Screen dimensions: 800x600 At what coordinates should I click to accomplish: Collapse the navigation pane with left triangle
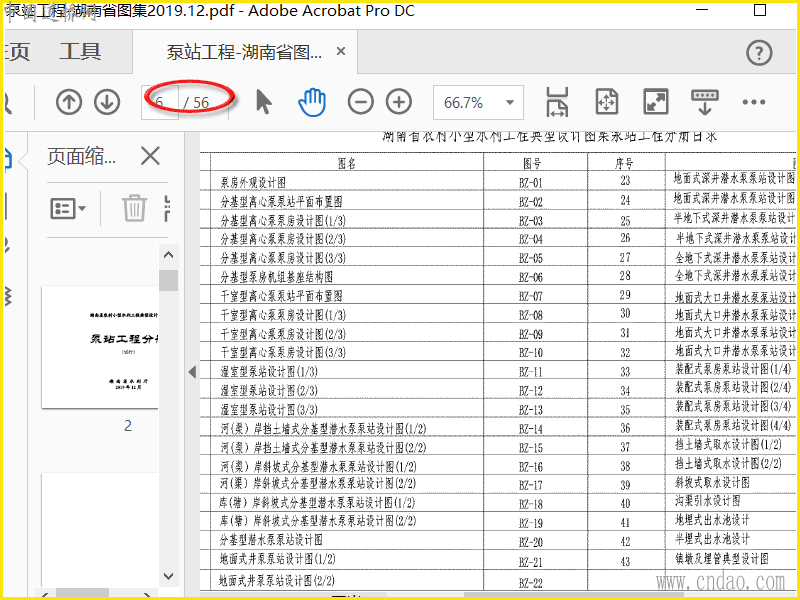coord(192,371)
